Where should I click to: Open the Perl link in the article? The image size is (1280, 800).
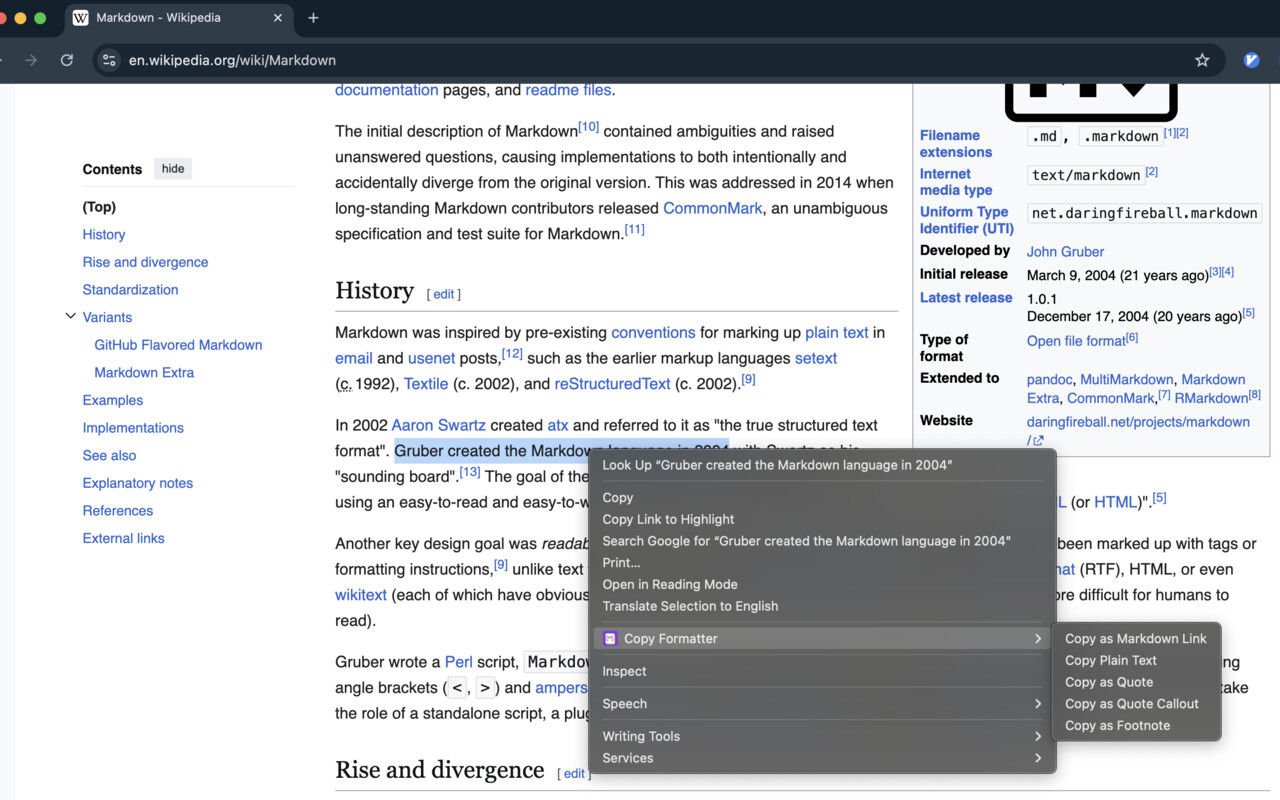pos(459,662)
